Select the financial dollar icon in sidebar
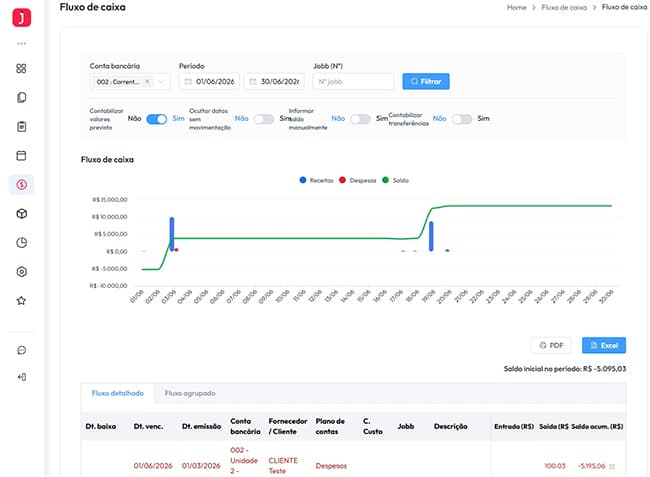650x477 pixels. [x=22, y=184]
